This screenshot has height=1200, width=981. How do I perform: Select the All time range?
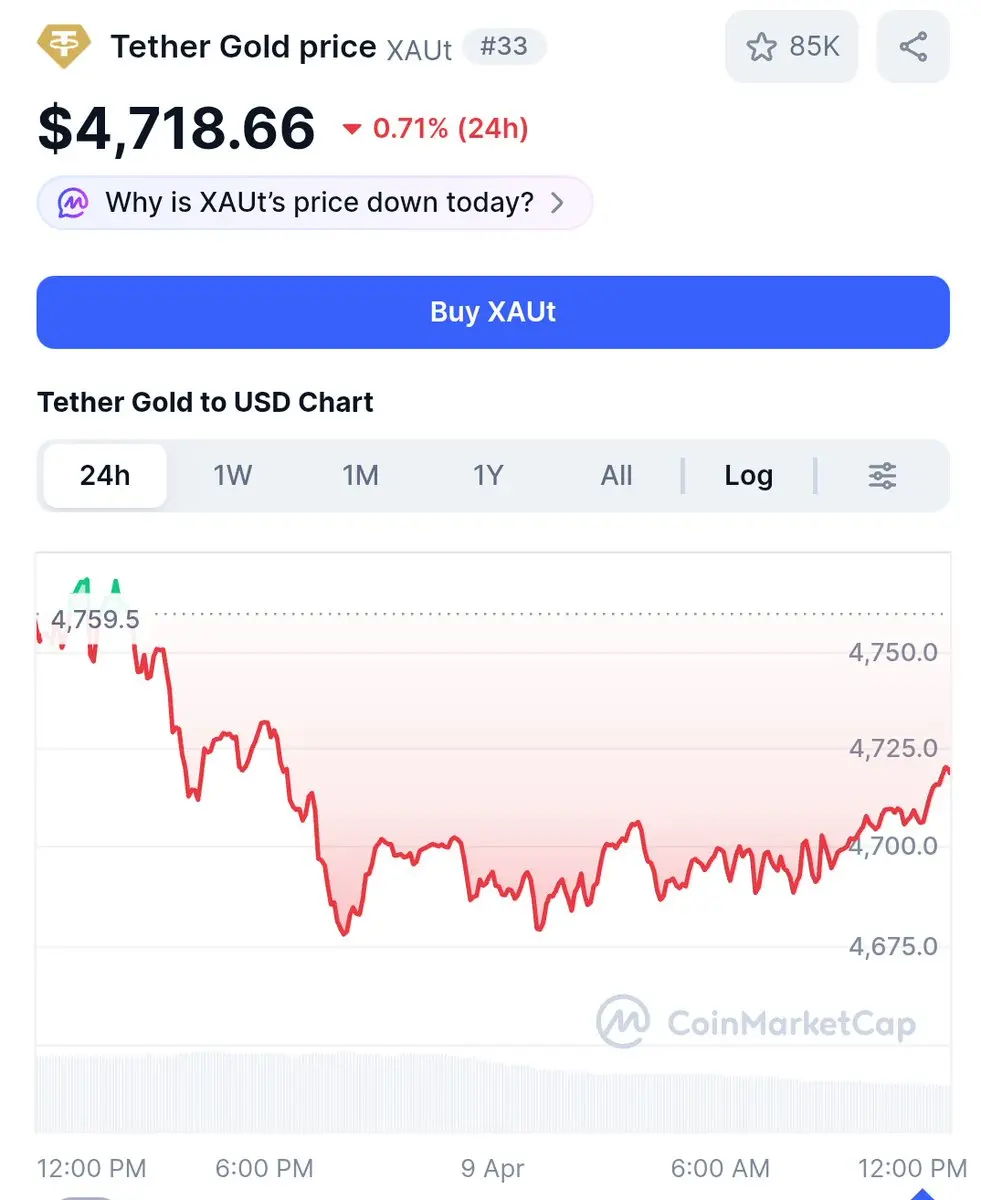[x=616, y=476]
